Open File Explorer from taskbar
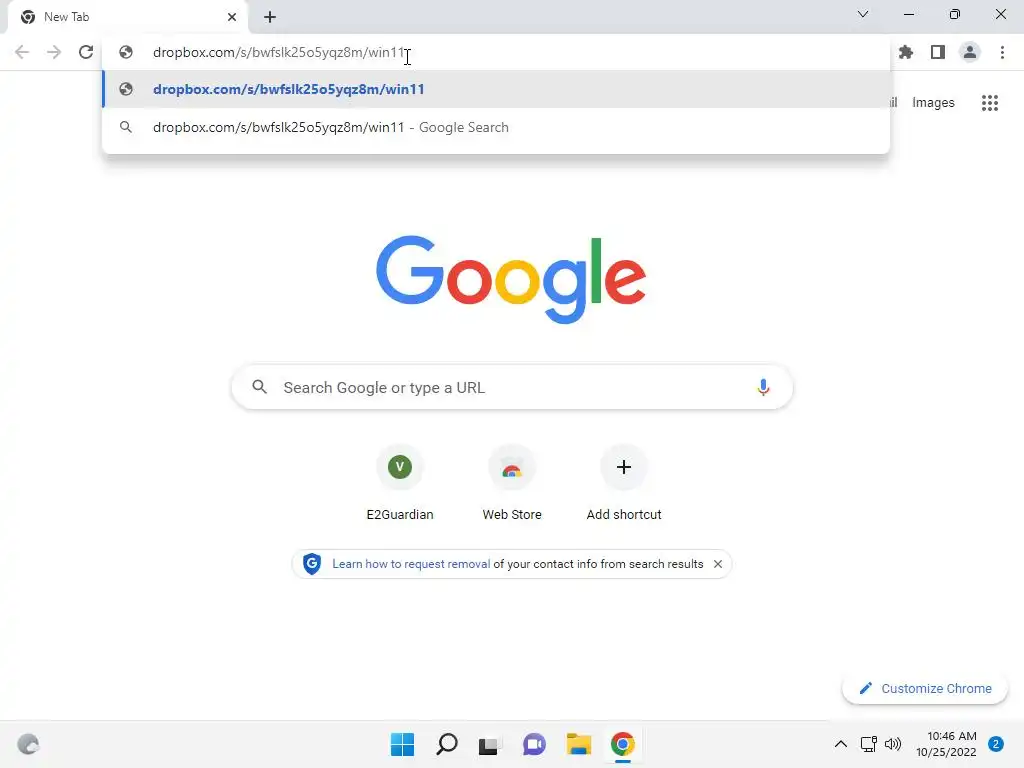 coord(579,744)
